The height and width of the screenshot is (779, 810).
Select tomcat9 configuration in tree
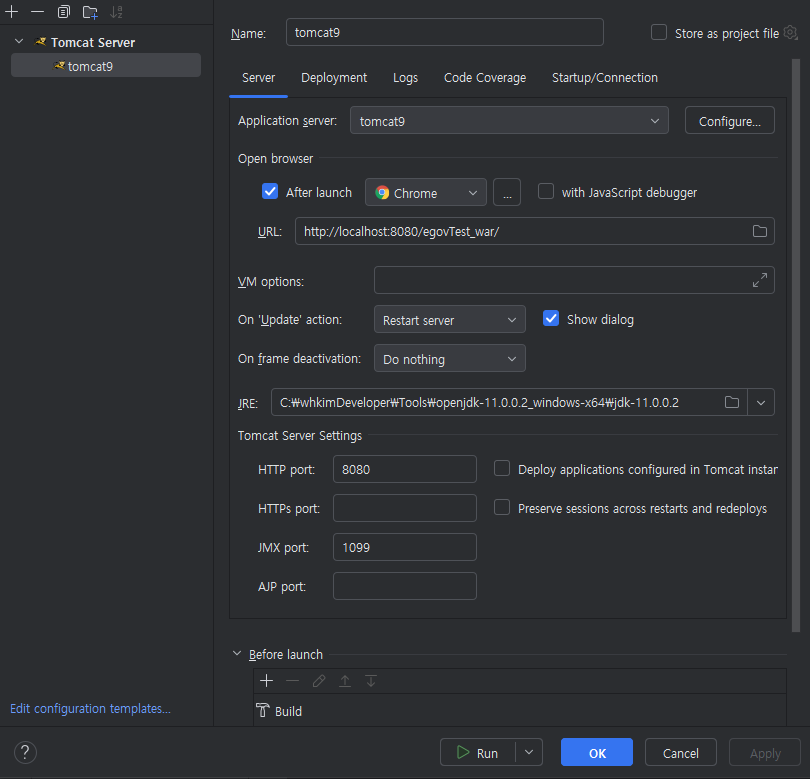coord(106,66)
